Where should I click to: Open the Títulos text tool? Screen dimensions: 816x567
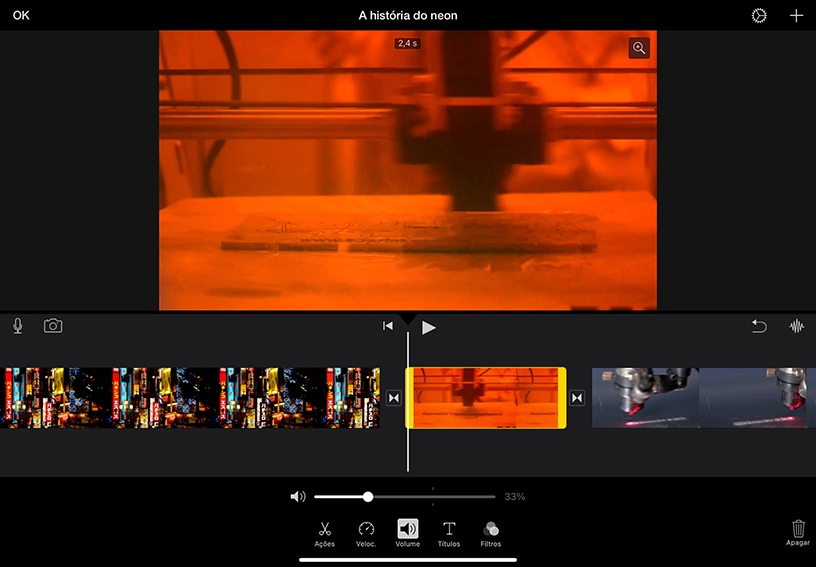449,534
